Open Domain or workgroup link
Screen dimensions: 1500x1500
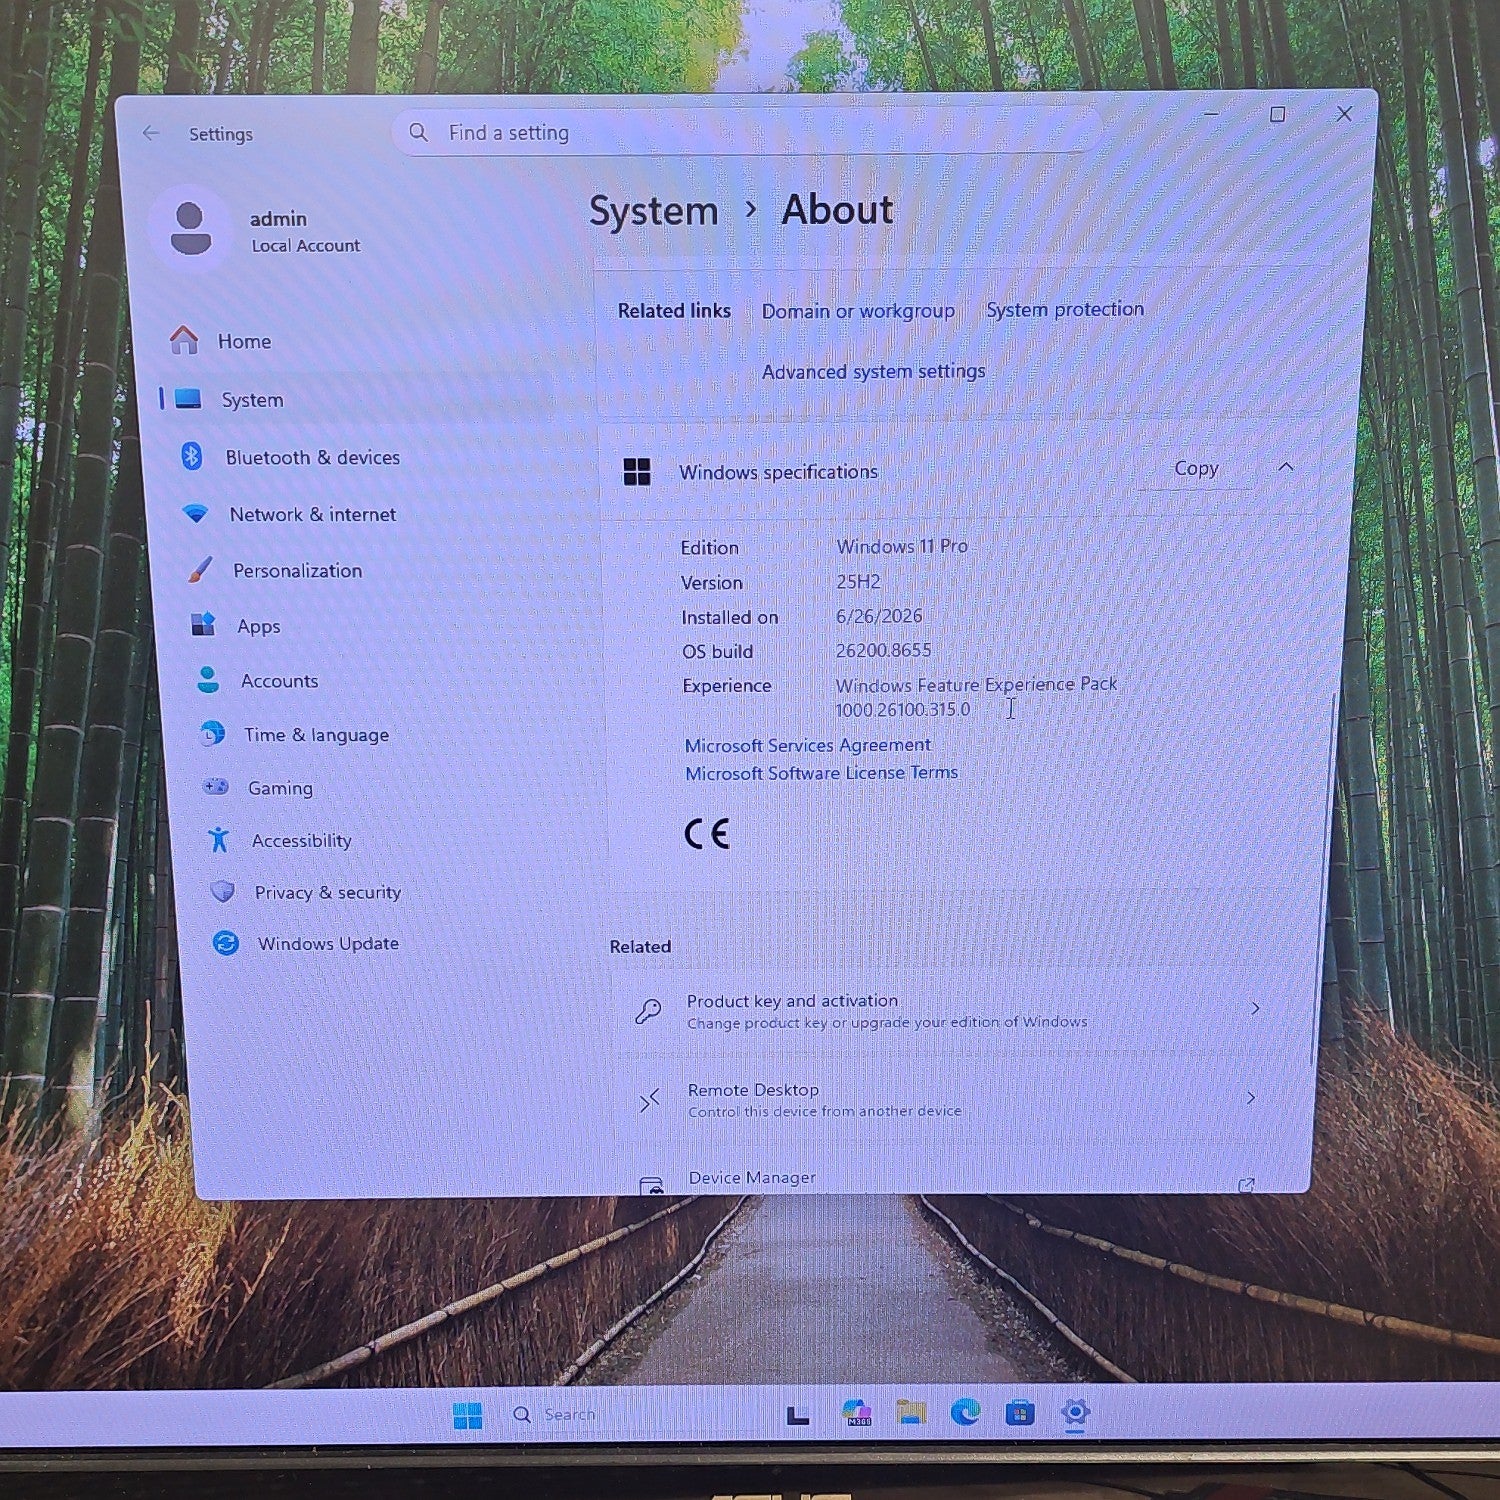pyautogui.click(x=858, y=311)
